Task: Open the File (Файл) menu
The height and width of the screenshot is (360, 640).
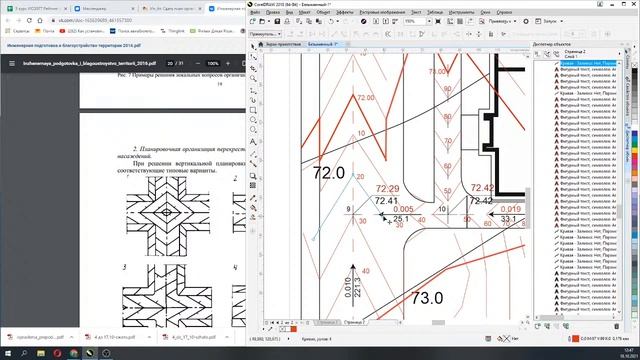Action: [x=256, y=12]
